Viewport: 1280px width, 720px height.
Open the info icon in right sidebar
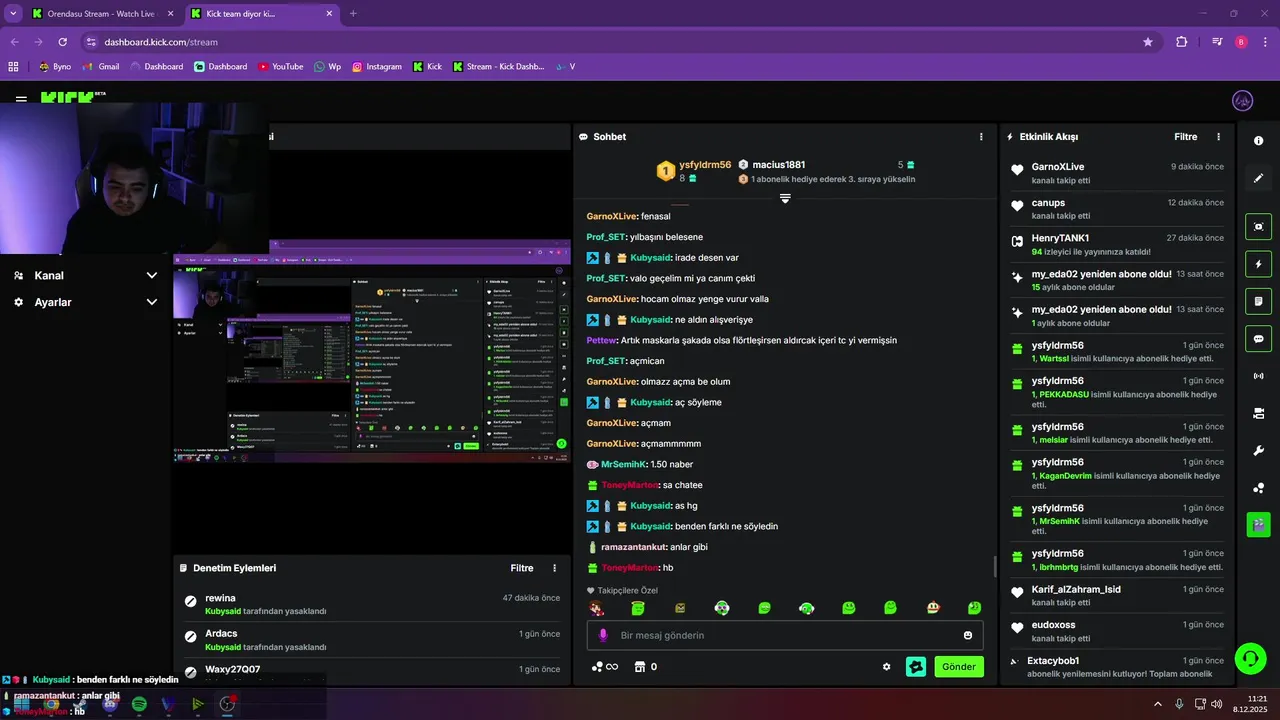point(1258,141)
